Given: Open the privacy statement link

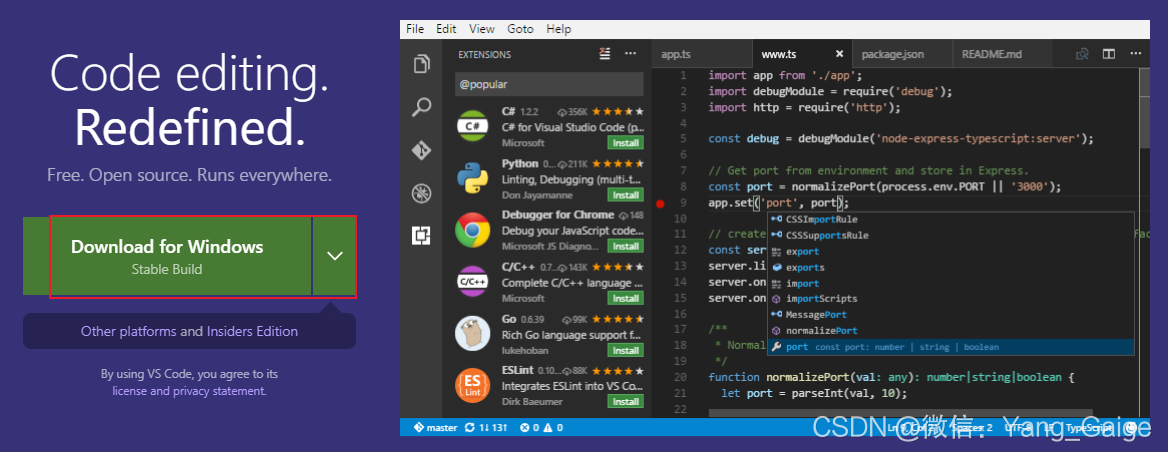Looking at the screenshot, I should coord(220,391).
